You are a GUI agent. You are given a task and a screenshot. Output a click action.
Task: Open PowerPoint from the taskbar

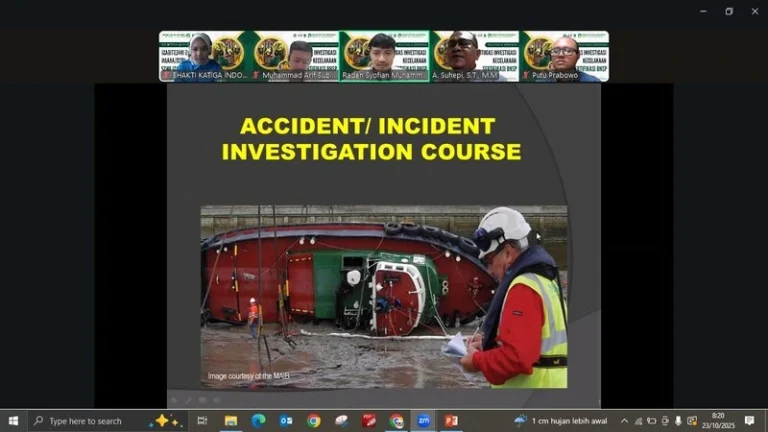451,421
